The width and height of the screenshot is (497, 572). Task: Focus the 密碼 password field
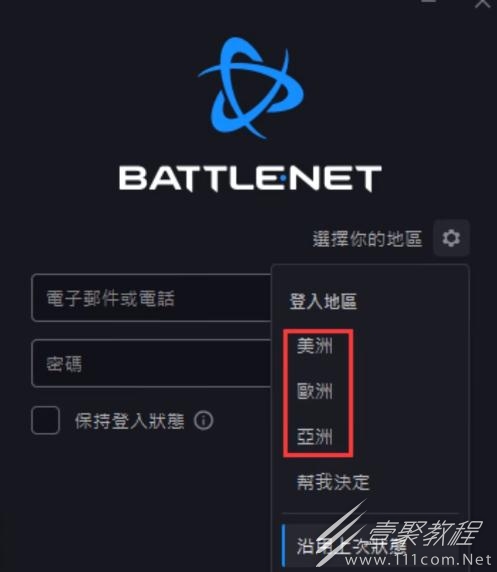pos(151,363)
